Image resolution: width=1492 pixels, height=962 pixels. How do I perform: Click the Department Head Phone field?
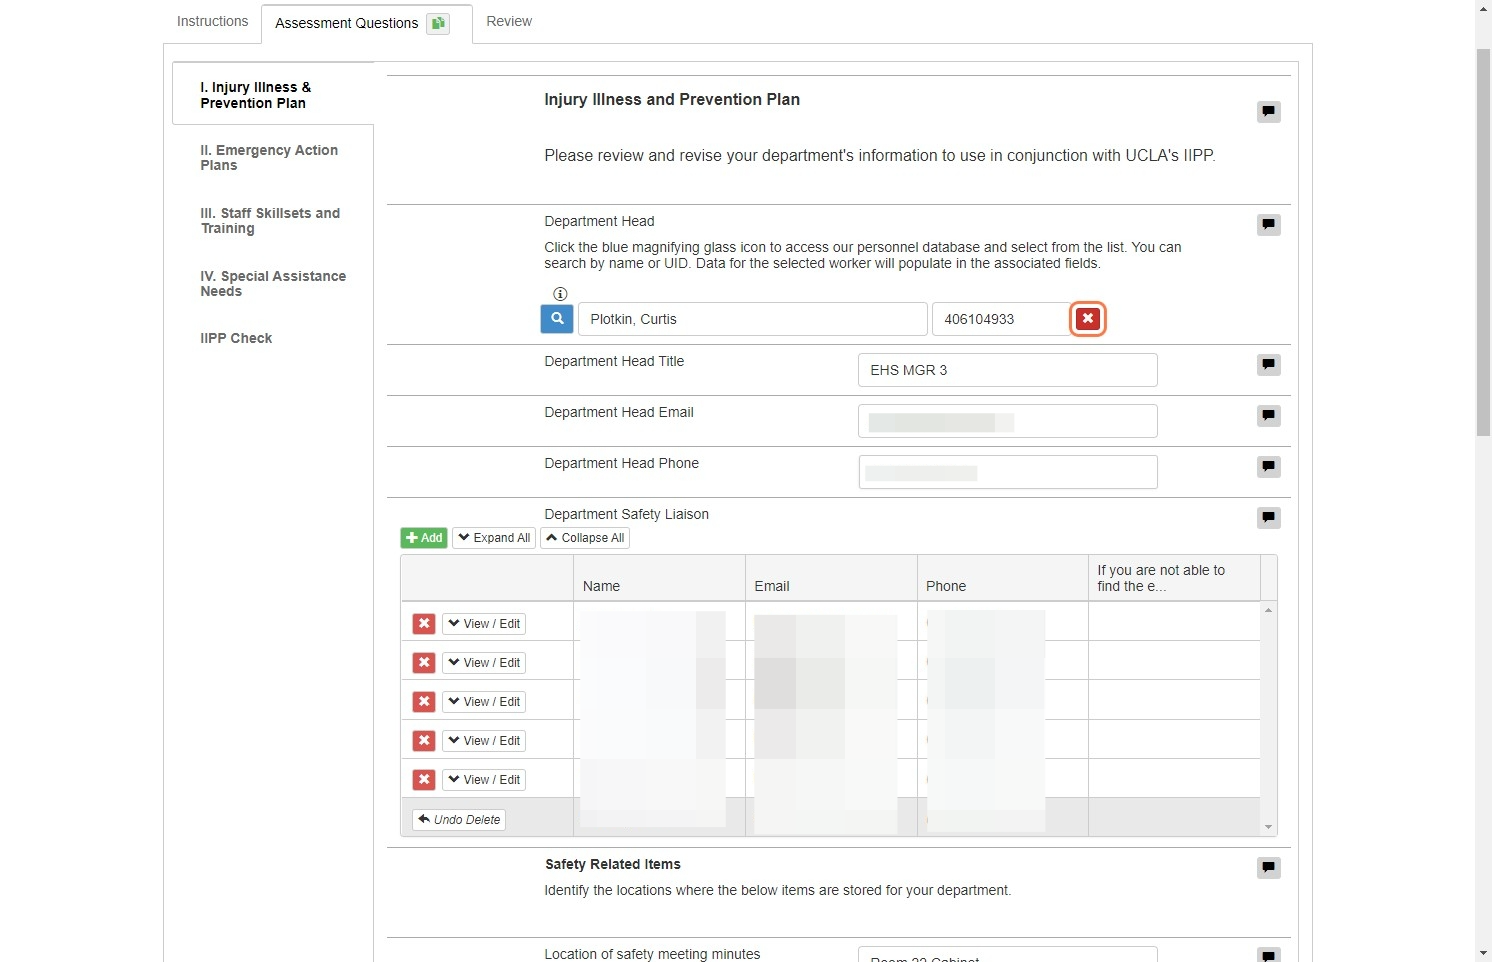(x=1008, y=472)
